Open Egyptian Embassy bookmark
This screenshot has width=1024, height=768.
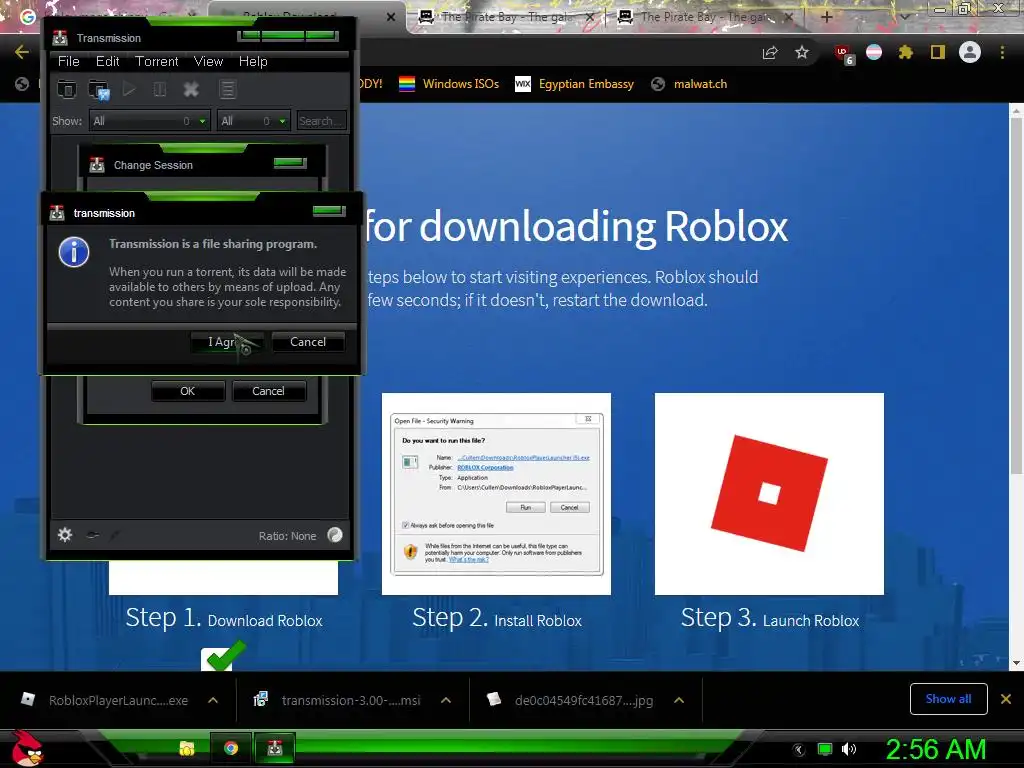coord(575,84)
